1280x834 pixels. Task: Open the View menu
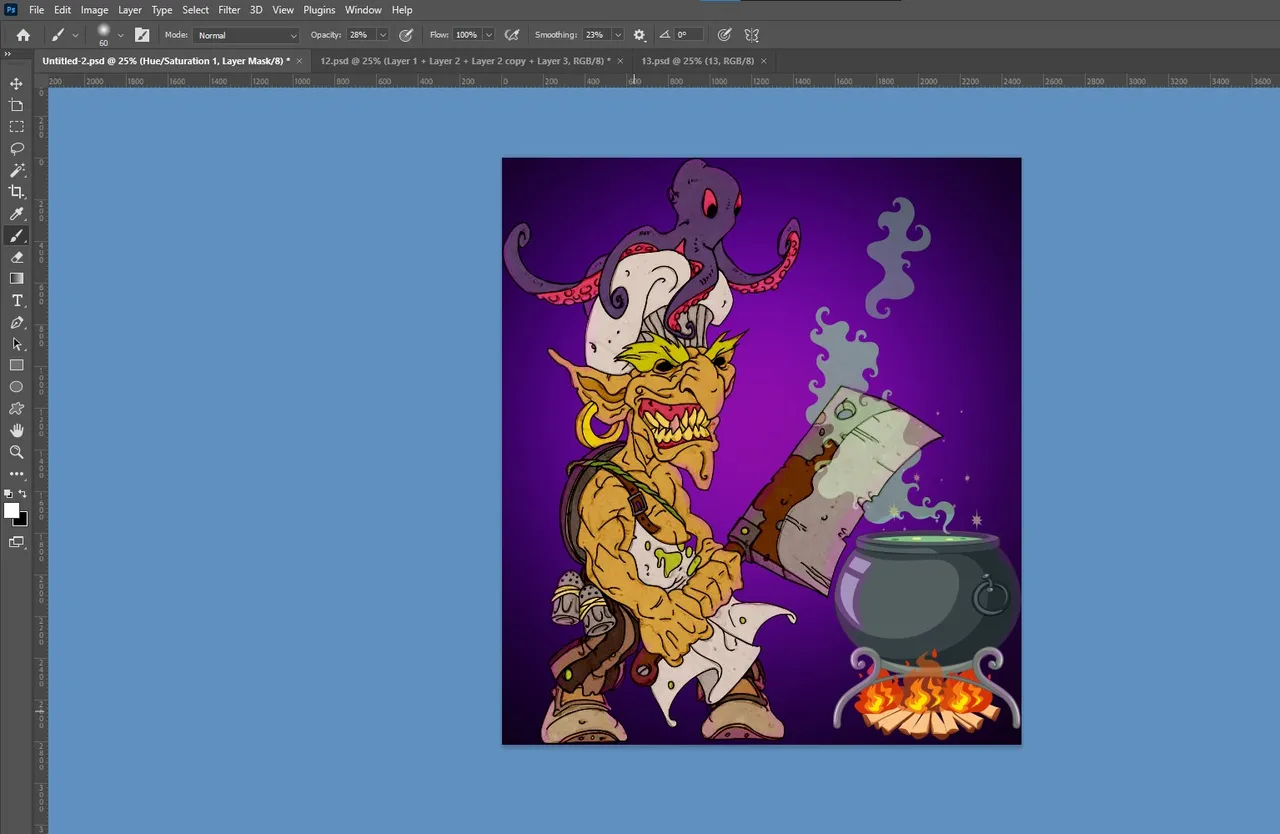coord(283,10)
